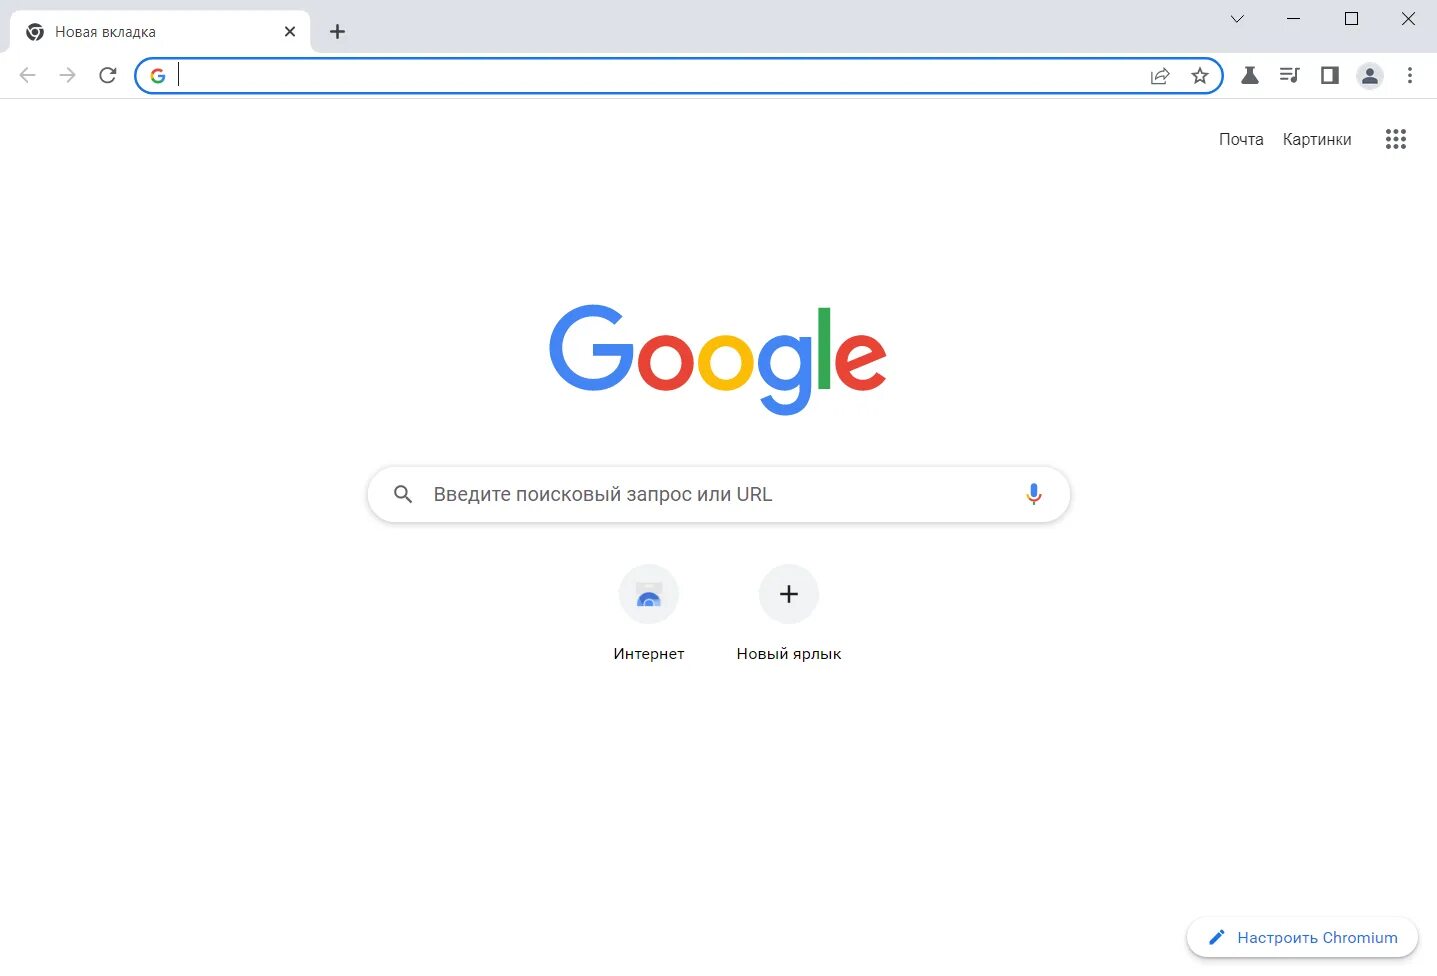
Task: Close the Новая вкладка tab
Action: click(290, 32)
